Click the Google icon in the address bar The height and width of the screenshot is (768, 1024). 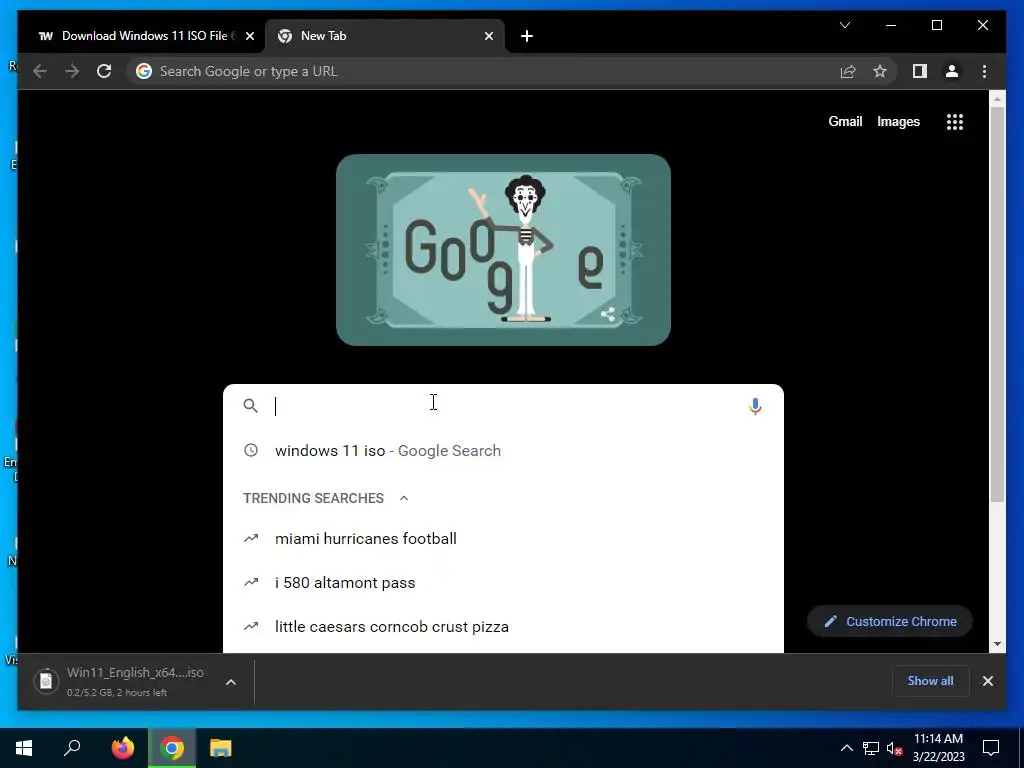pos(144,71)
